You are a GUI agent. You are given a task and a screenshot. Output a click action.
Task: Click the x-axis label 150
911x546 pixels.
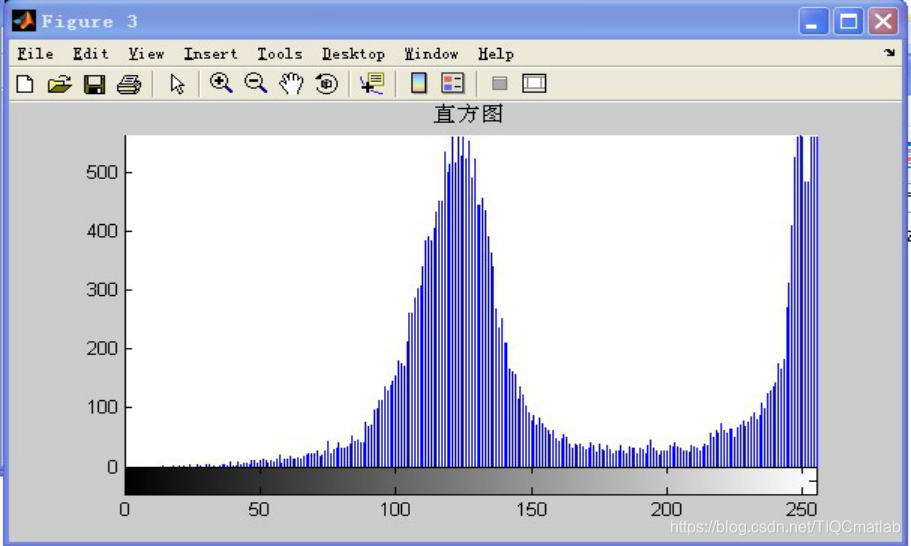532,510
